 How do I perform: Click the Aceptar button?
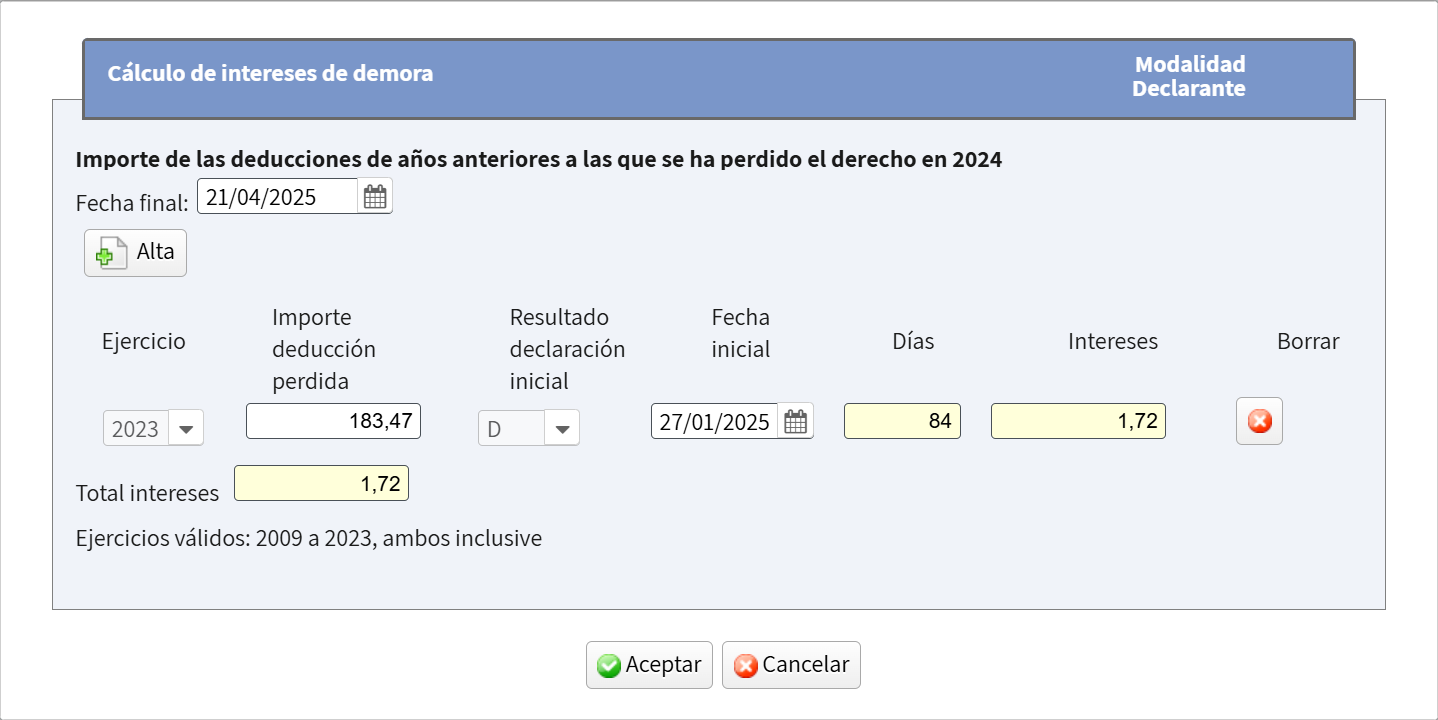(649, 664)
